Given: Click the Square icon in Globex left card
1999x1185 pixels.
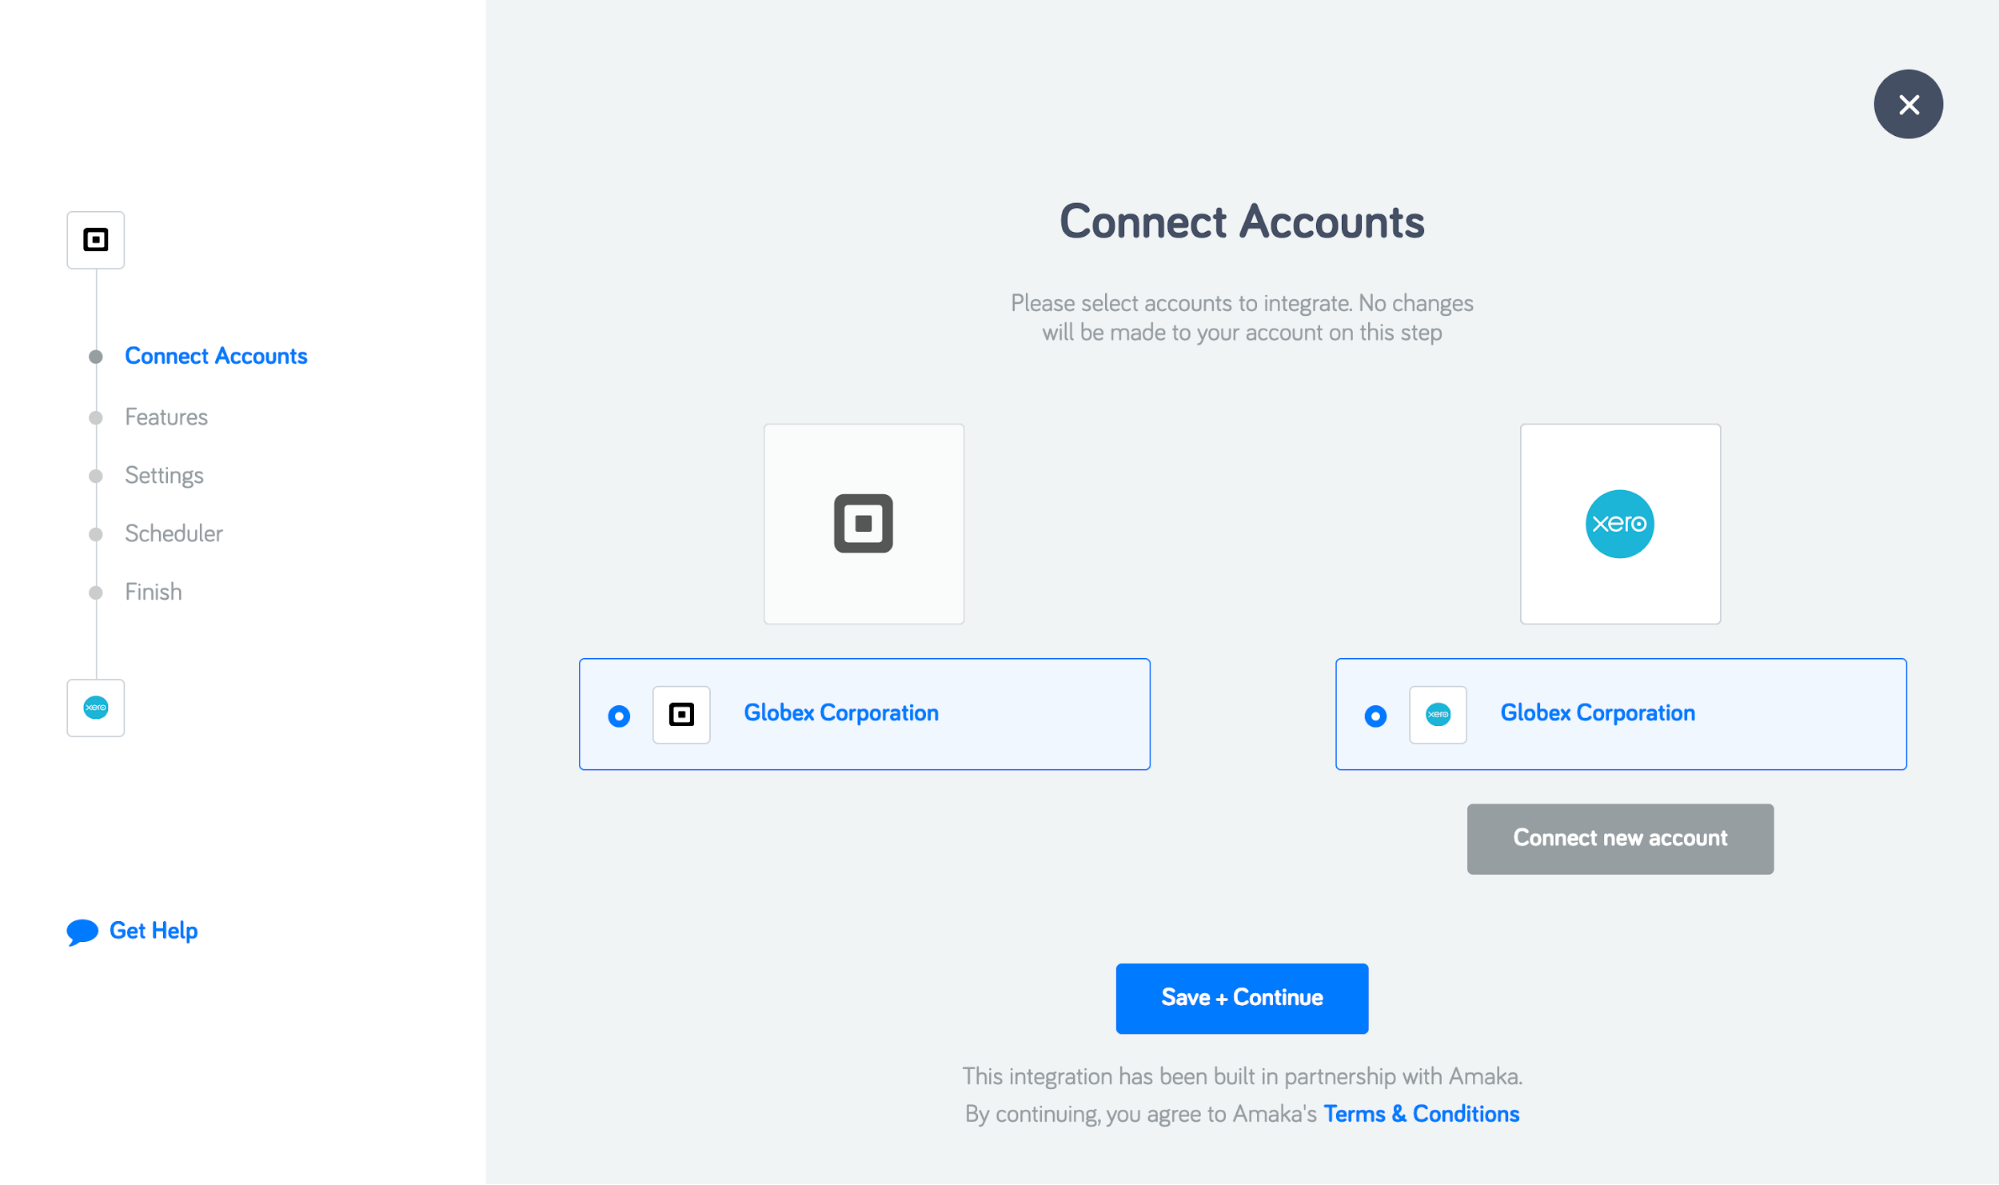Looking at the screenshot, I should point(683,714).
